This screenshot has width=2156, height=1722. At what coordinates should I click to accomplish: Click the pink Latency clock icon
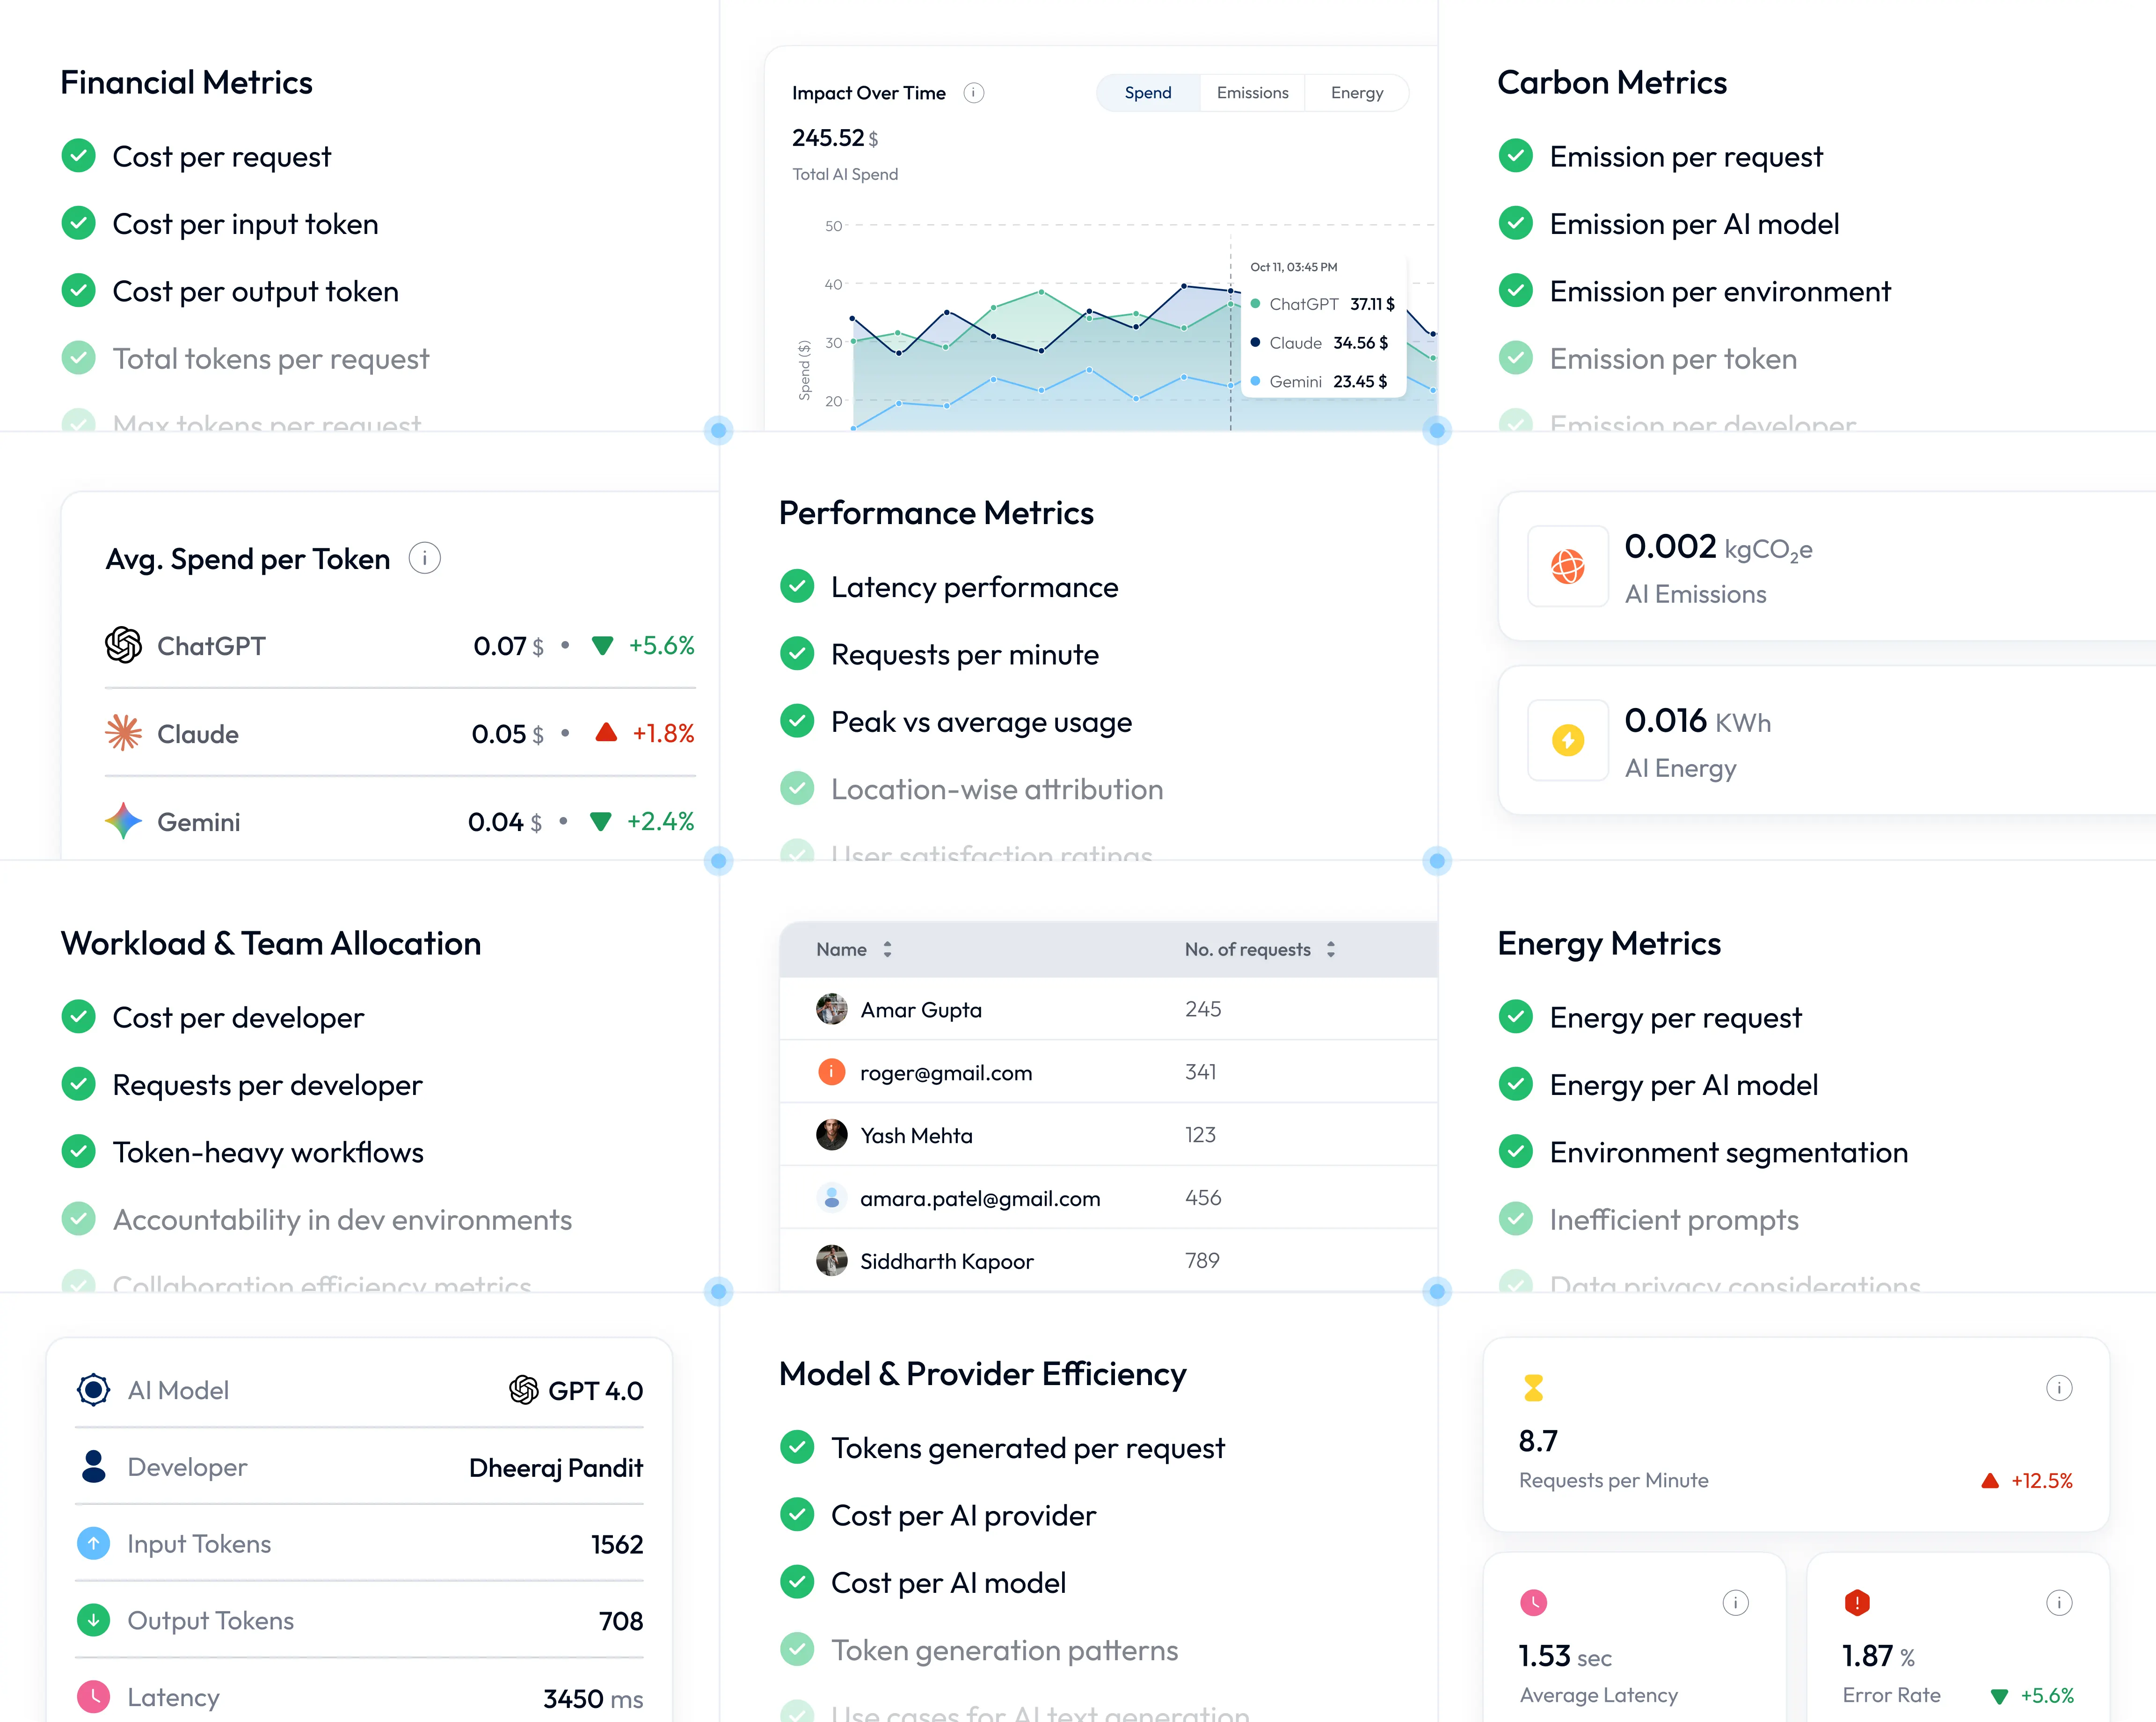[93, 1697]
